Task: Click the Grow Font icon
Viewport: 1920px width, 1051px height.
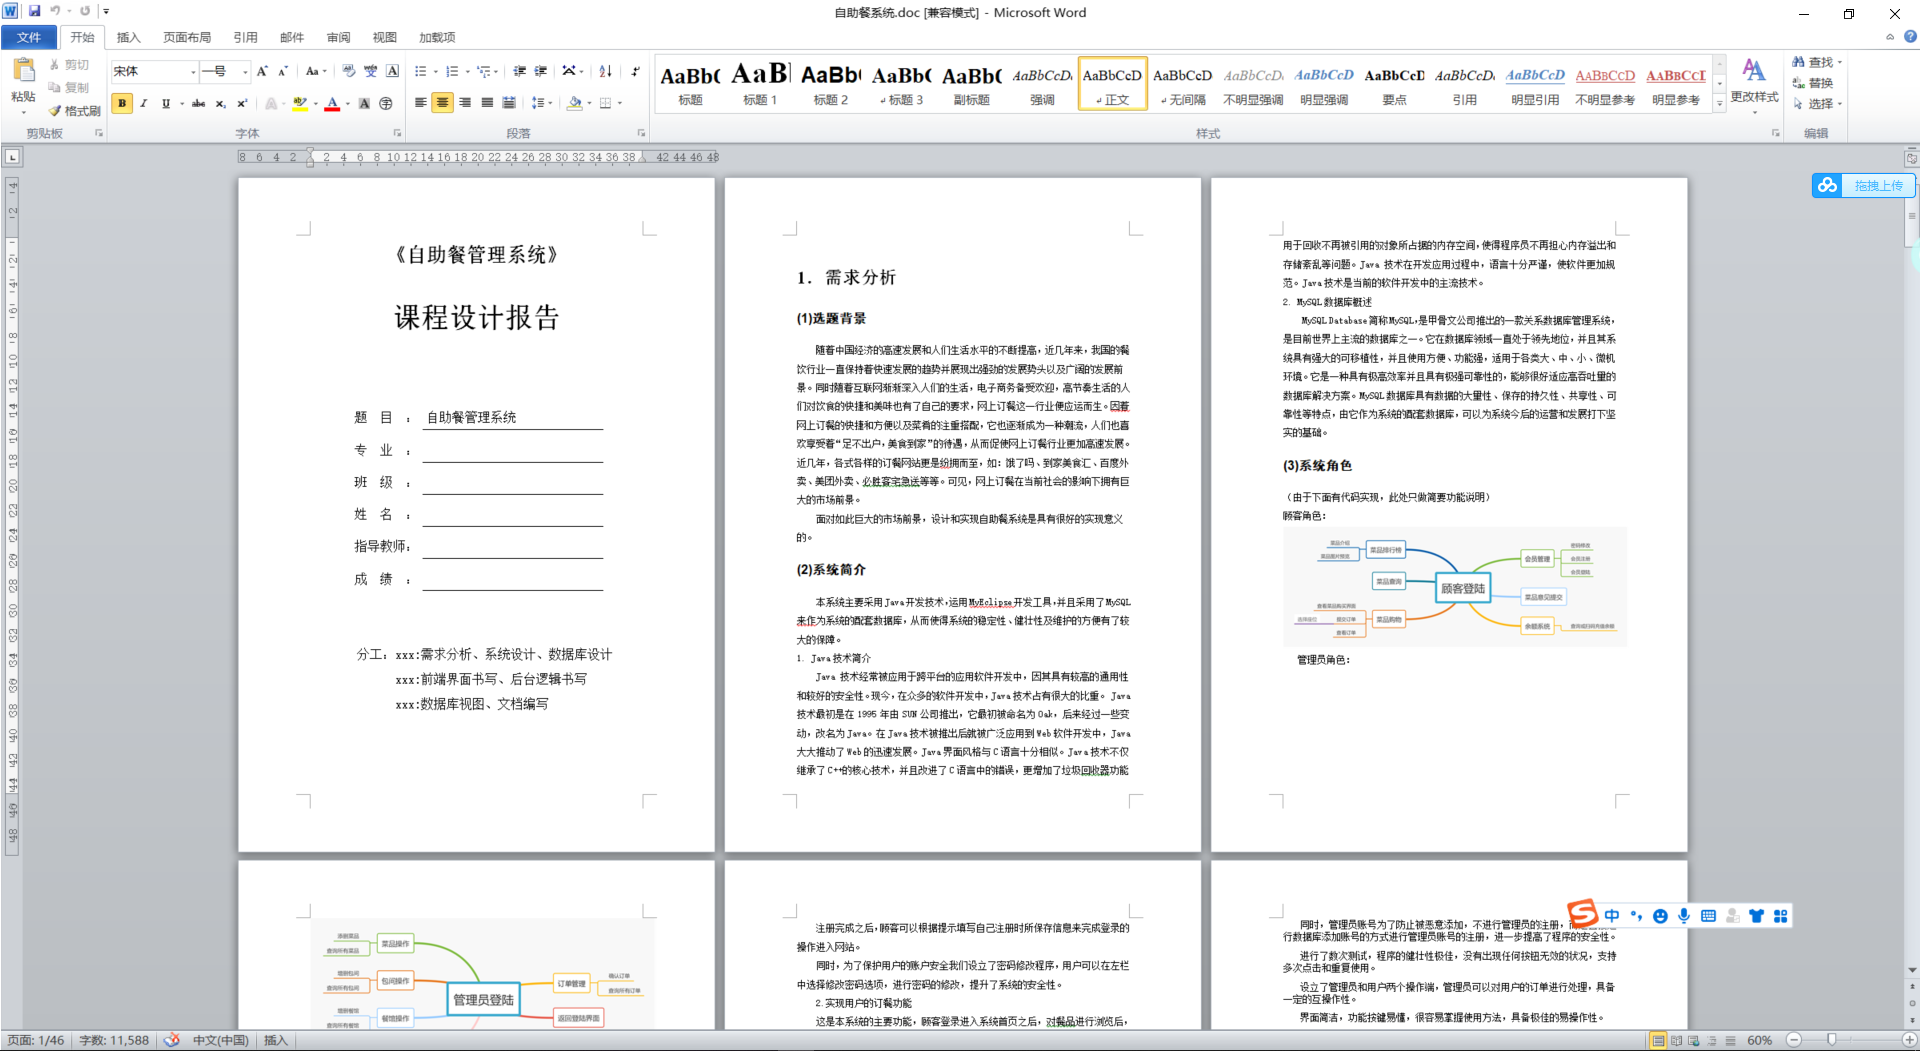Action: coord(262,71)
